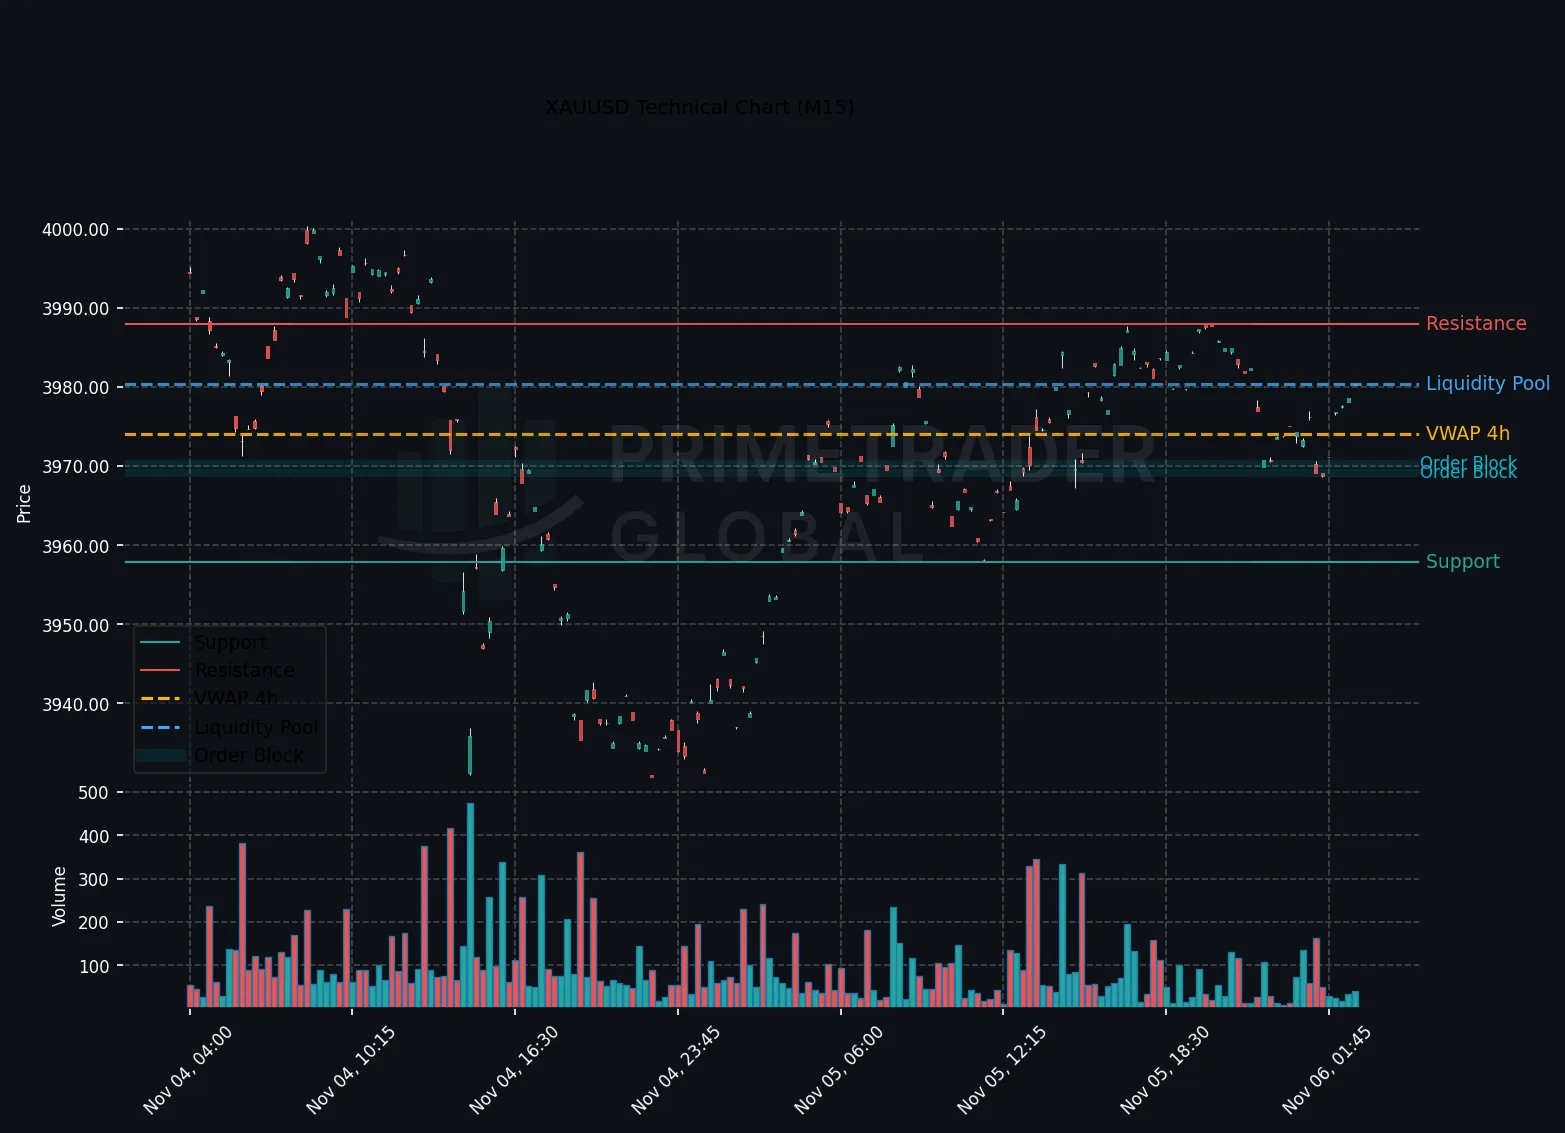The width and height of the screenshot is (1565, 1133).
Task: Click the Order Block color patch in legend
Action: tap(160, 756)
